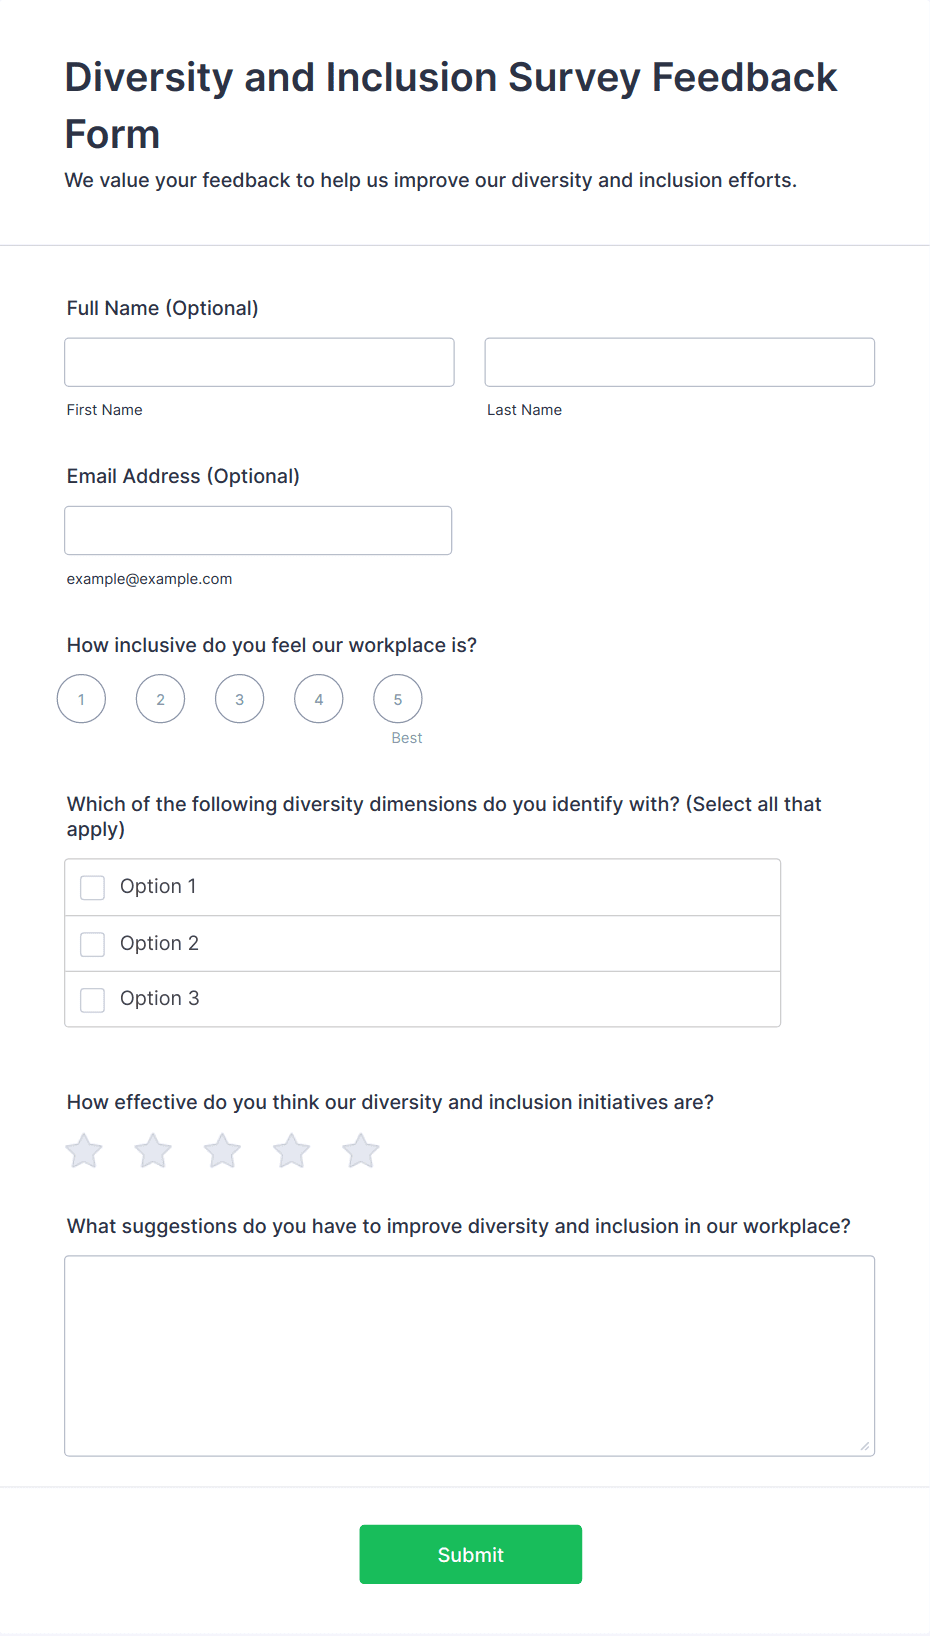The width and height of the screenshot is (930, 1636).
Task: Pick the fourth star rating
Action: tap(292, 1151)
